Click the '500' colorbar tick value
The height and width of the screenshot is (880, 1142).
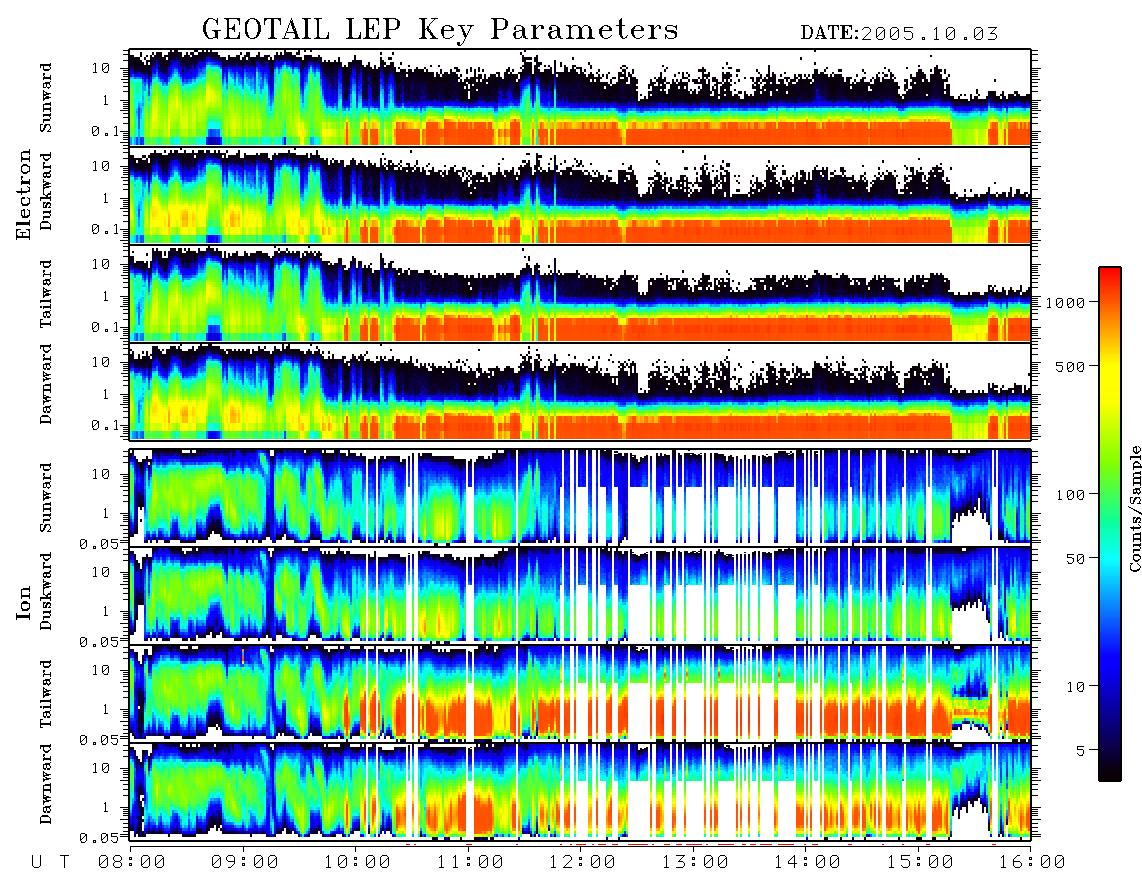[x=1070, y=366]
